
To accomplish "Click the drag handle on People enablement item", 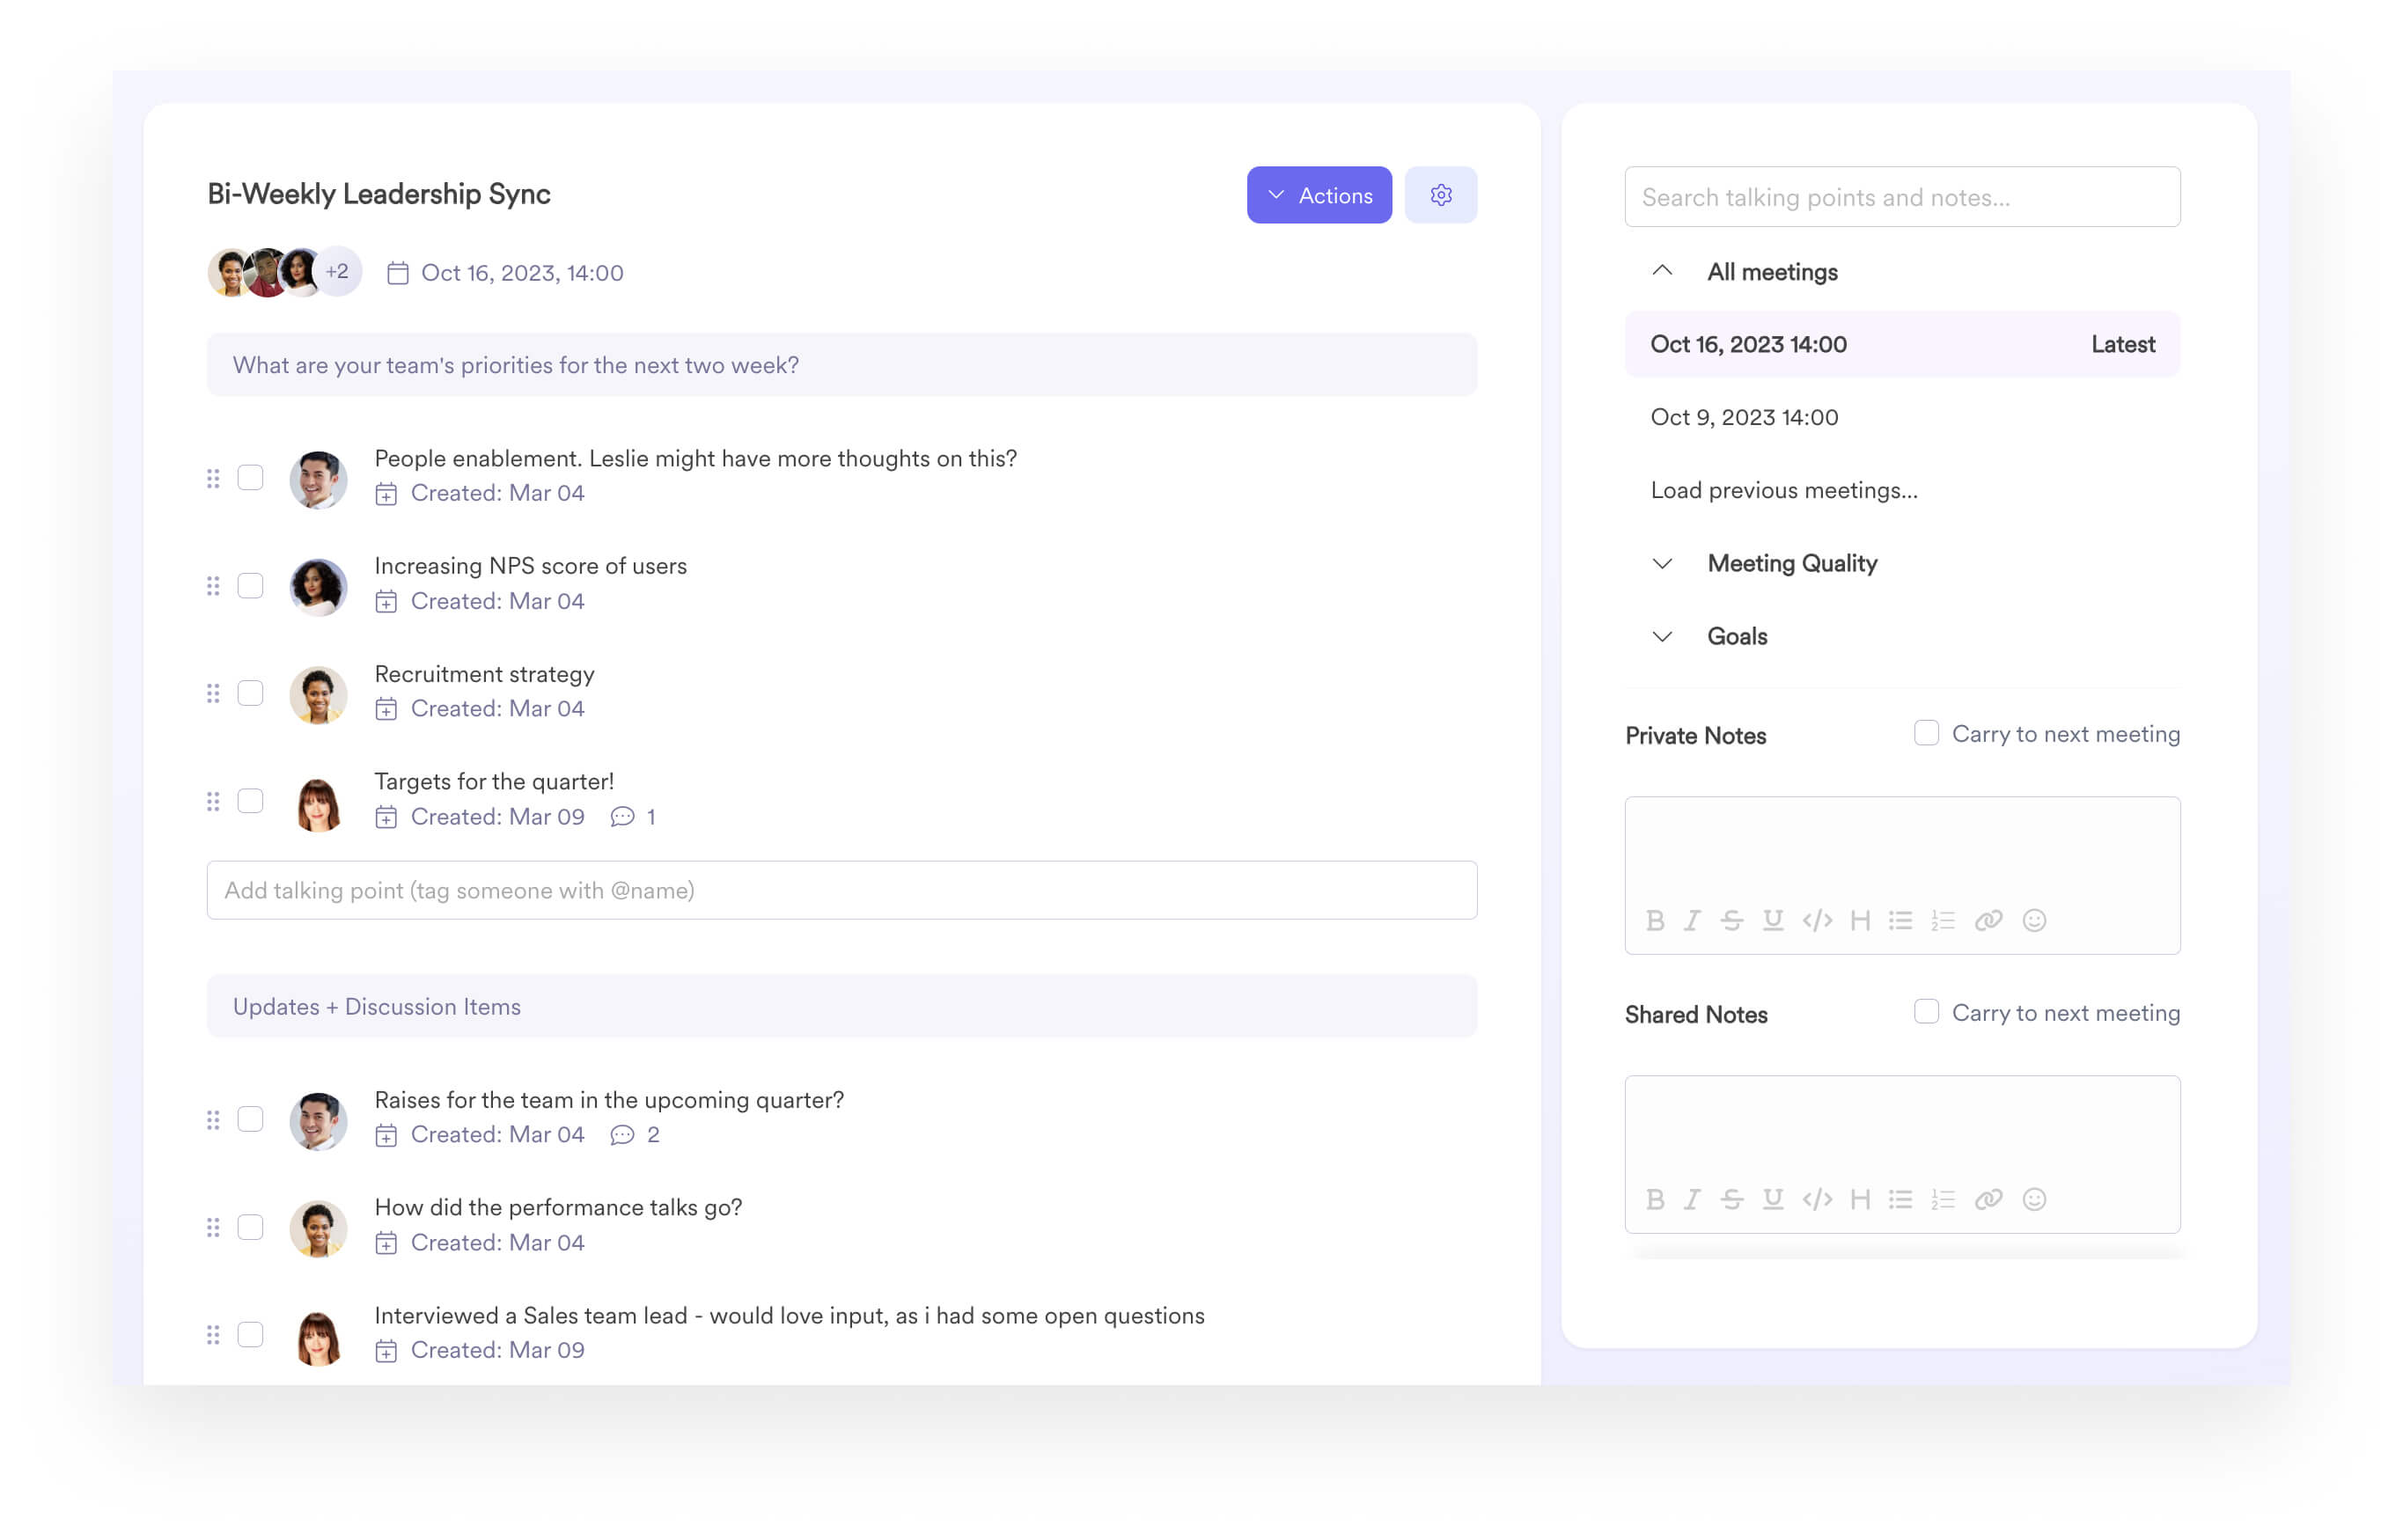I will 213,478.
